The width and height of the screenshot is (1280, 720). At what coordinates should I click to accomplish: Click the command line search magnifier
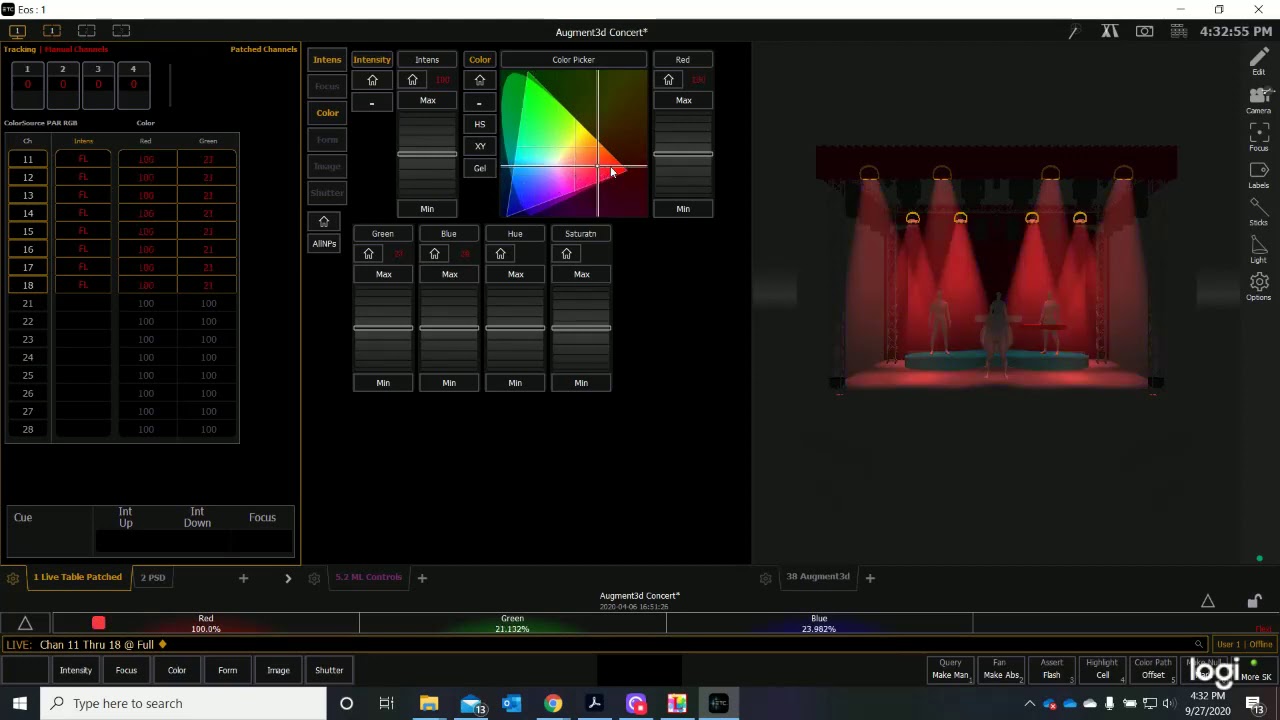[1198, 645]
